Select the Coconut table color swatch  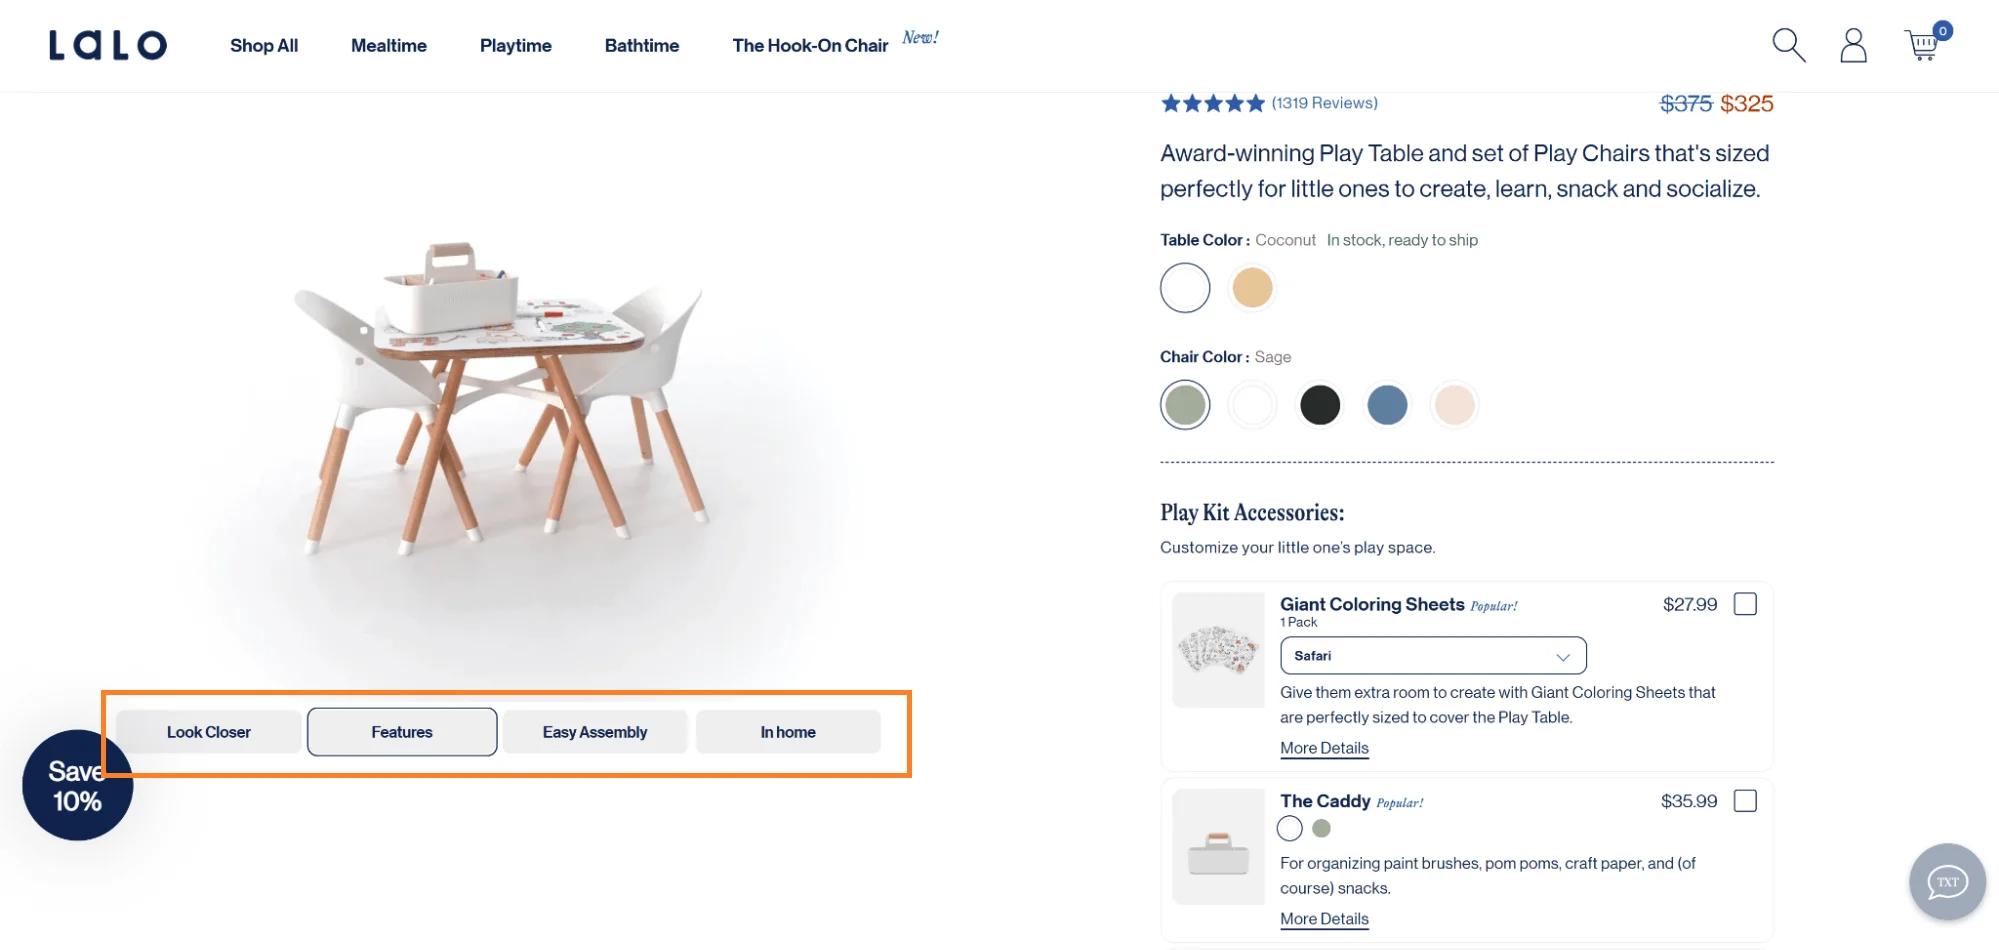[x=1184, y=287]
